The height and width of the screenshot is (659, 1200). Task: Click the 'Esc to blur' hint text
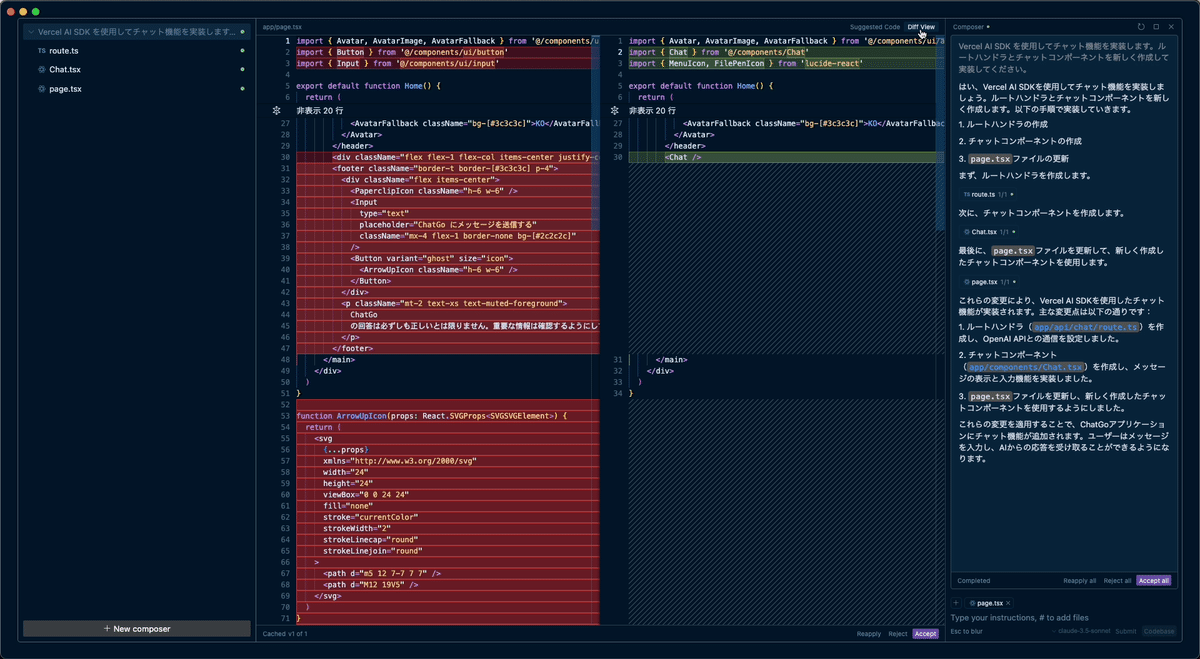pos(966,631)
